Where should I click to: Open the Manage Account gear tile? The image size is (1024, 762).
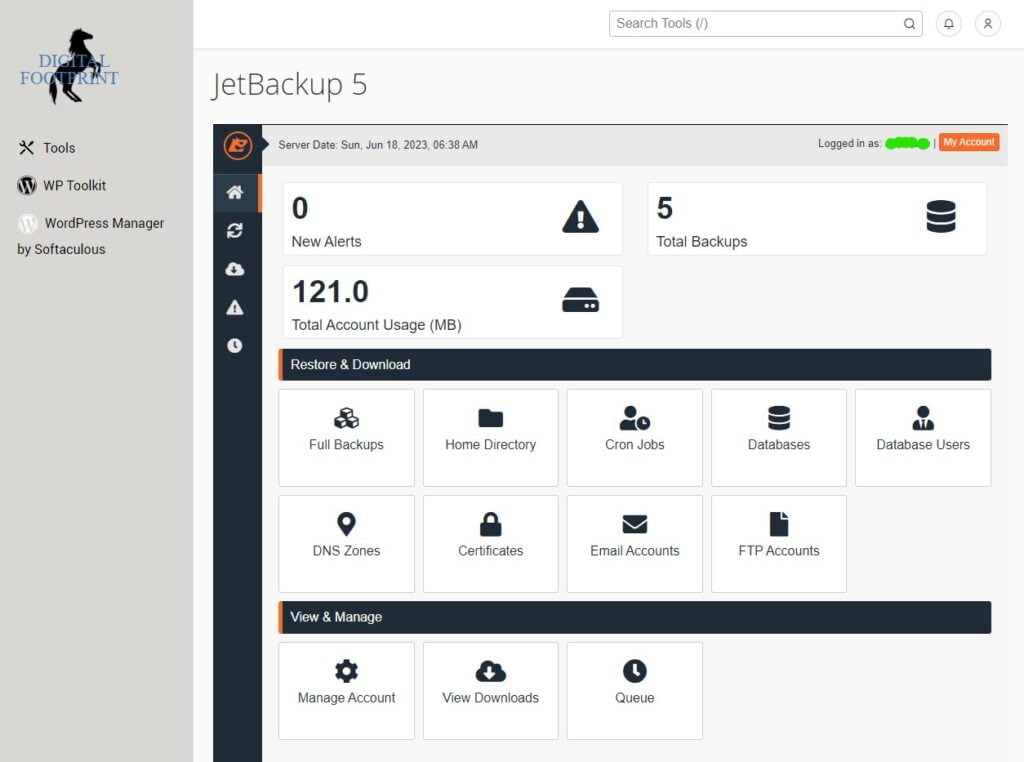[346, 691]
